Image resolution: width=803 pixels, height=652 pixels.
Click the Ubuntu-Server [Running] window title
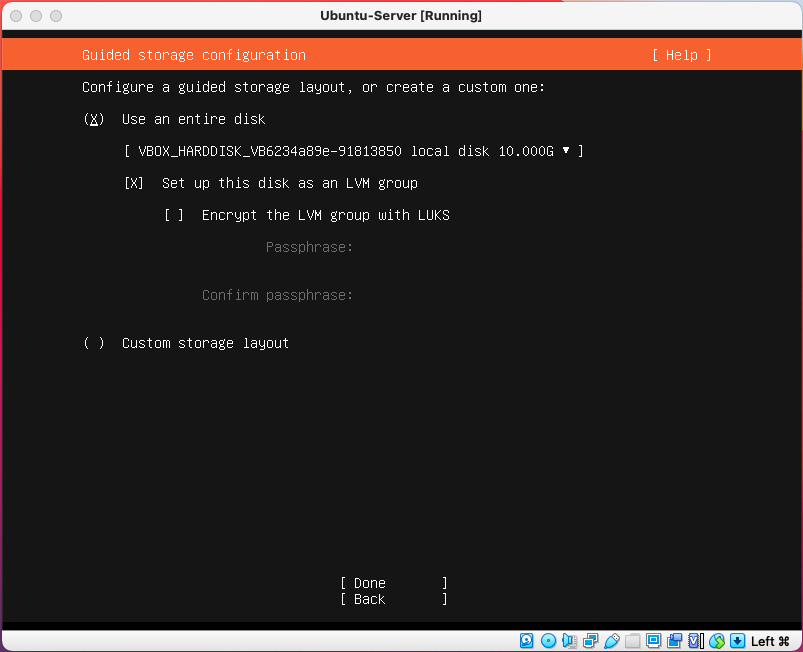pyautogui.click(x=401, y=16)
